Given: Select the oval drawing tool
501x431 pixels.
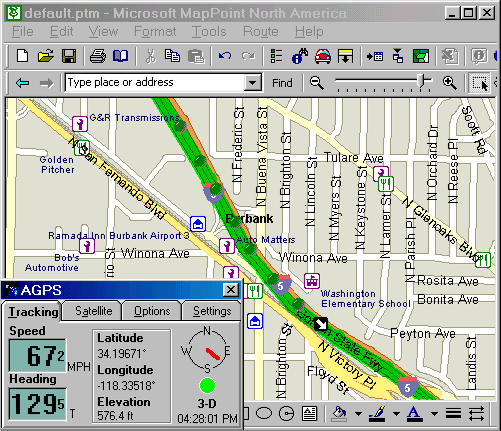Looking at the screenshot, I should click(x=264, y=414).
